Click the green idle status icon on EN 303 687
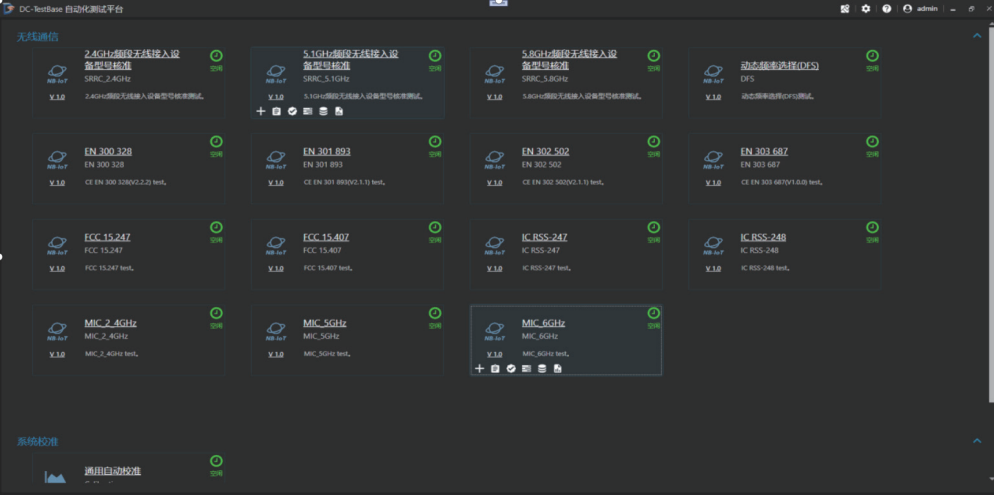Viewport: 994px width, 495px height. tap(872, 142)
